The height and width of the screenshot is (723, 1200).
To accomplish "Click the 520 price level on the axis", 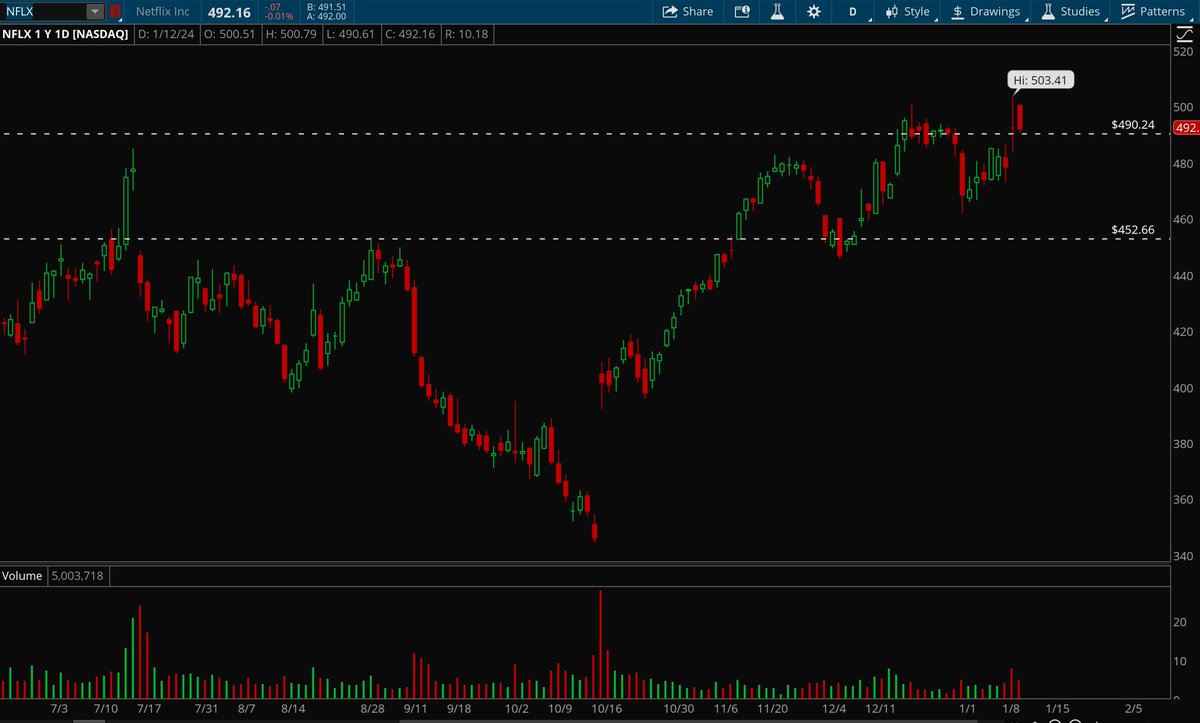I will pos(1183,51).
